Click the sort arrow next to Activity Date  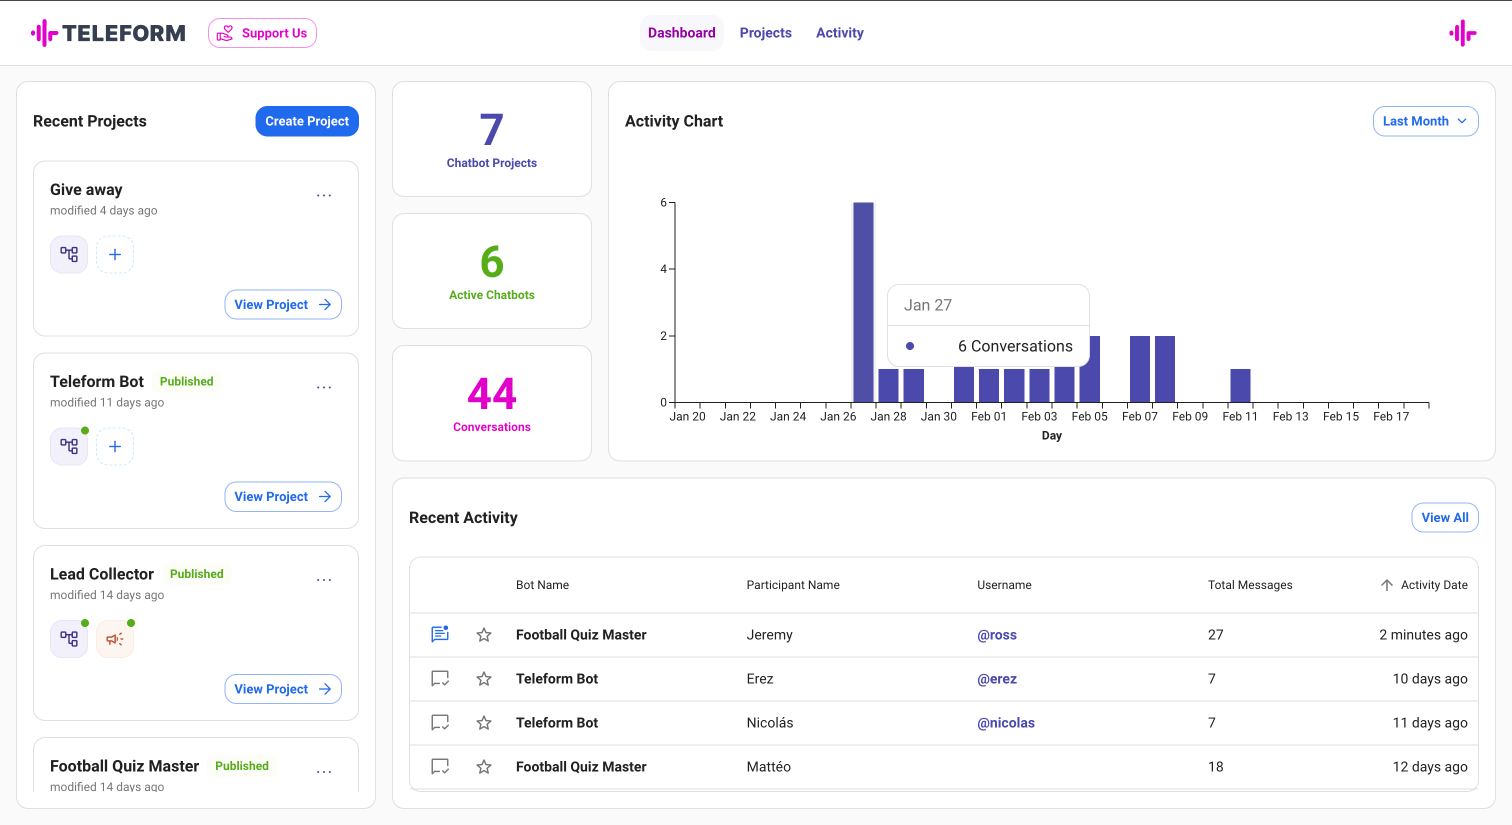pos(1387,585)
